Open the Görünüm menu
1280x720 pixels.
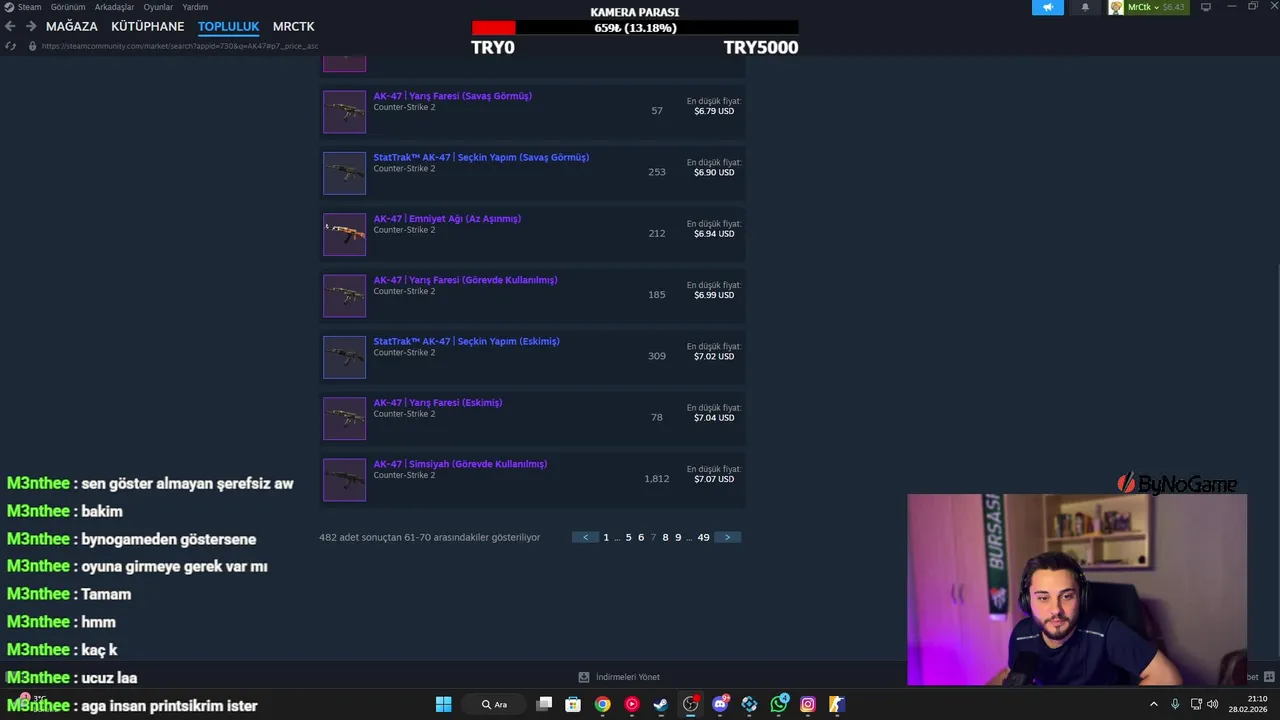(x=68, y=7)
